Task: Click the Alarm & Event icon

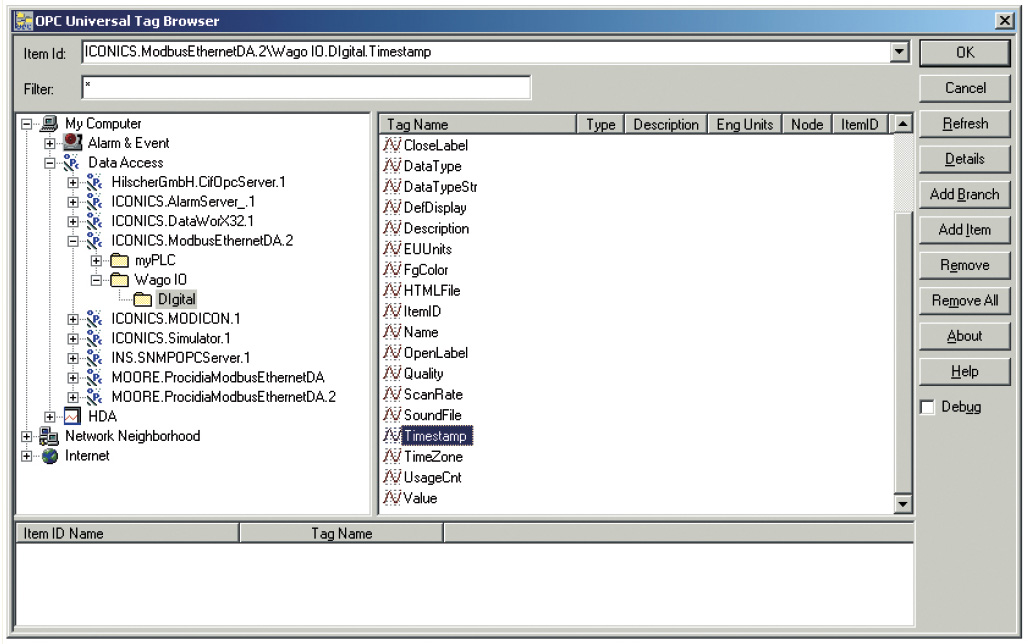Action: 73,142
